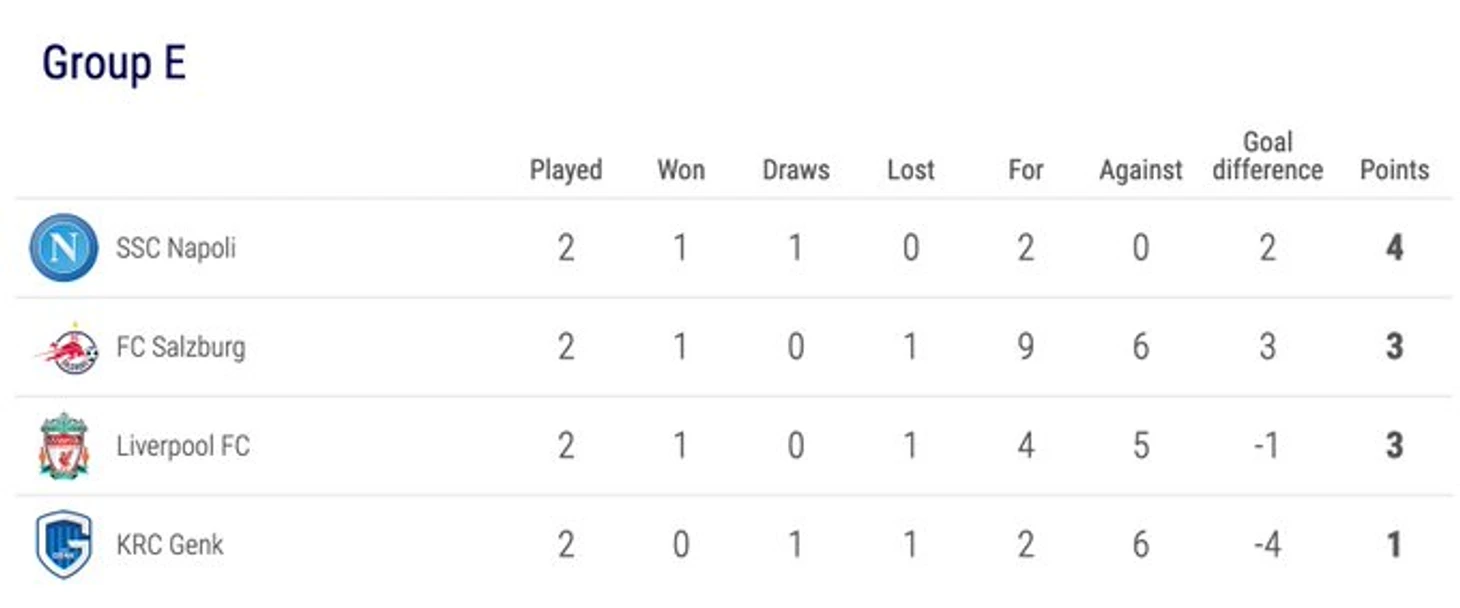Click the KRC Genk shield logo
Screen dimensions: 1460x608
(64, 544)
